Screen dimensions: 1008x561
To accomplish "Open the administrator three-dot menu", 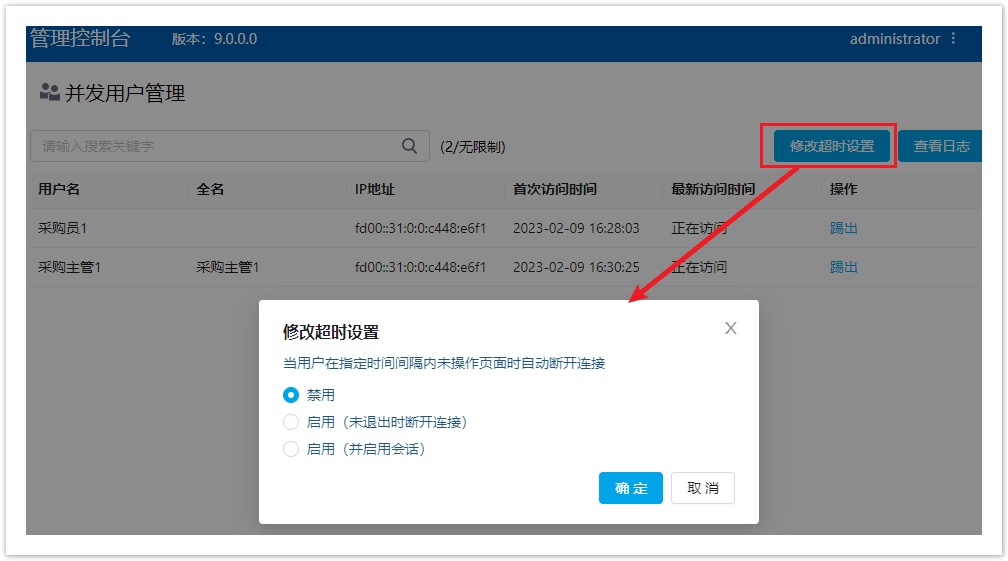I will pos(953,39).
